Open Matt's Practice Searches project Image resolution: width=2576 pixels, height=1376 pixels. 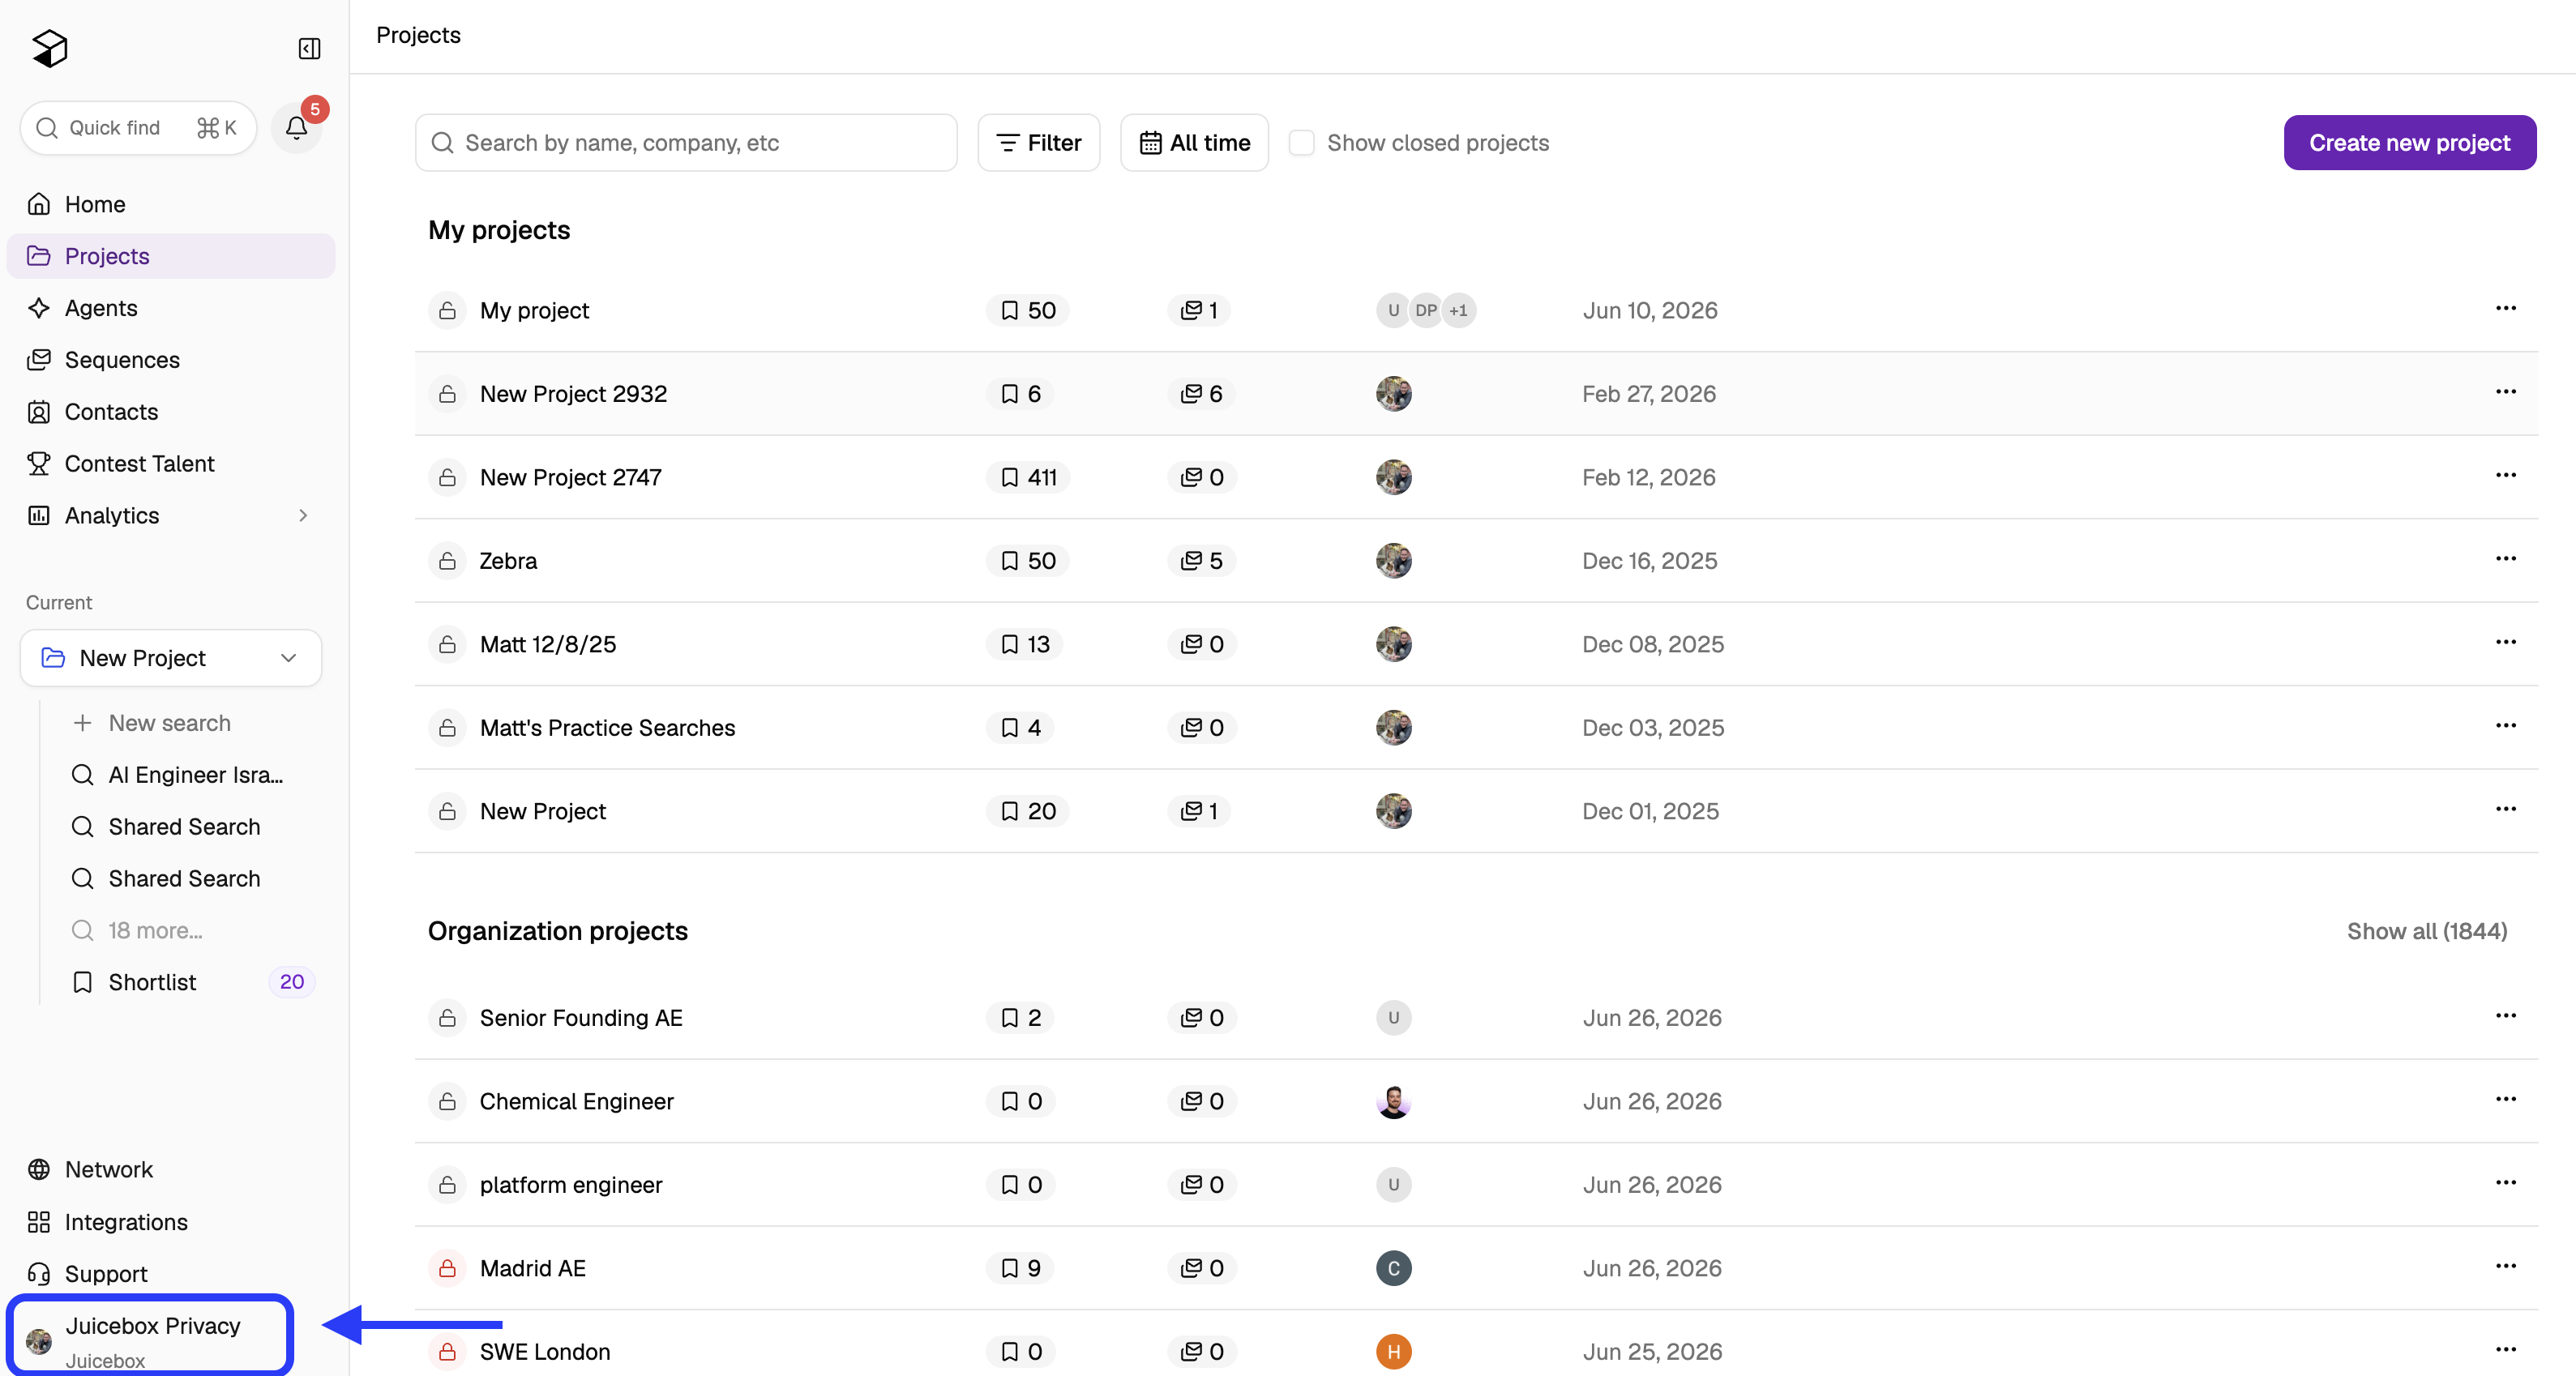607,728
